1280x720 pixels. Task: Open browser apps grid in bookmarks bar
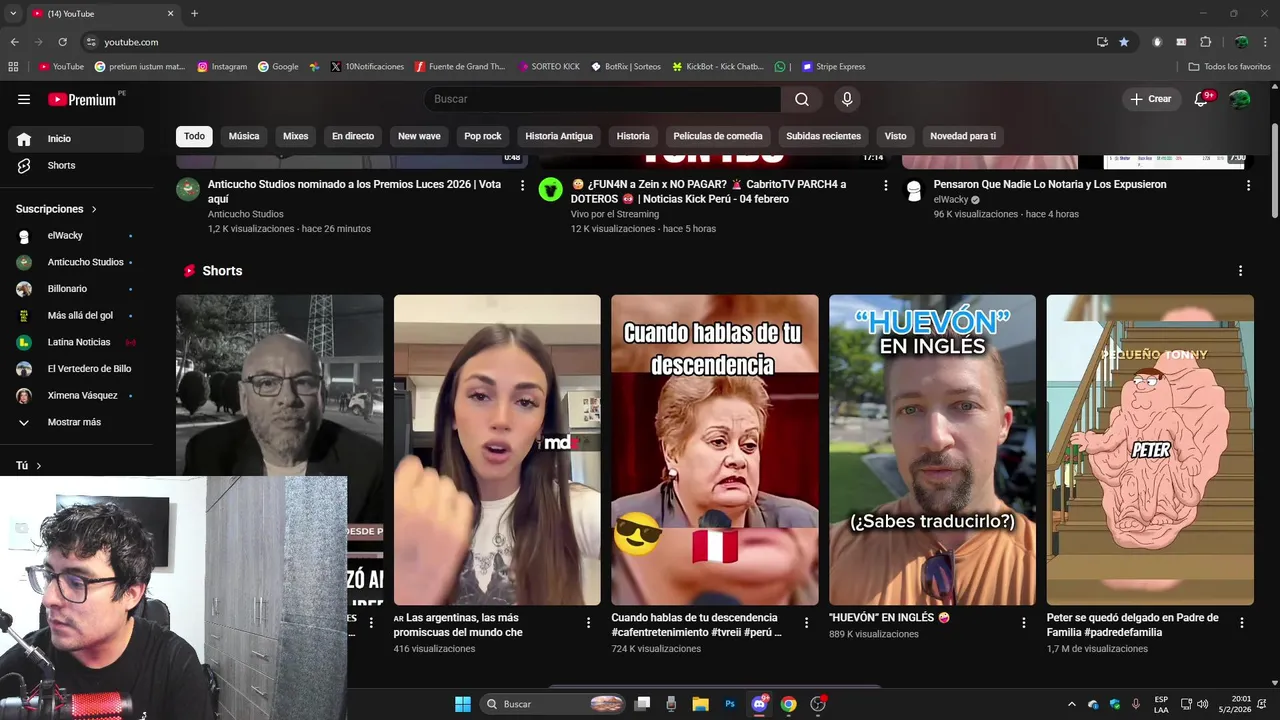coord(13,67)
